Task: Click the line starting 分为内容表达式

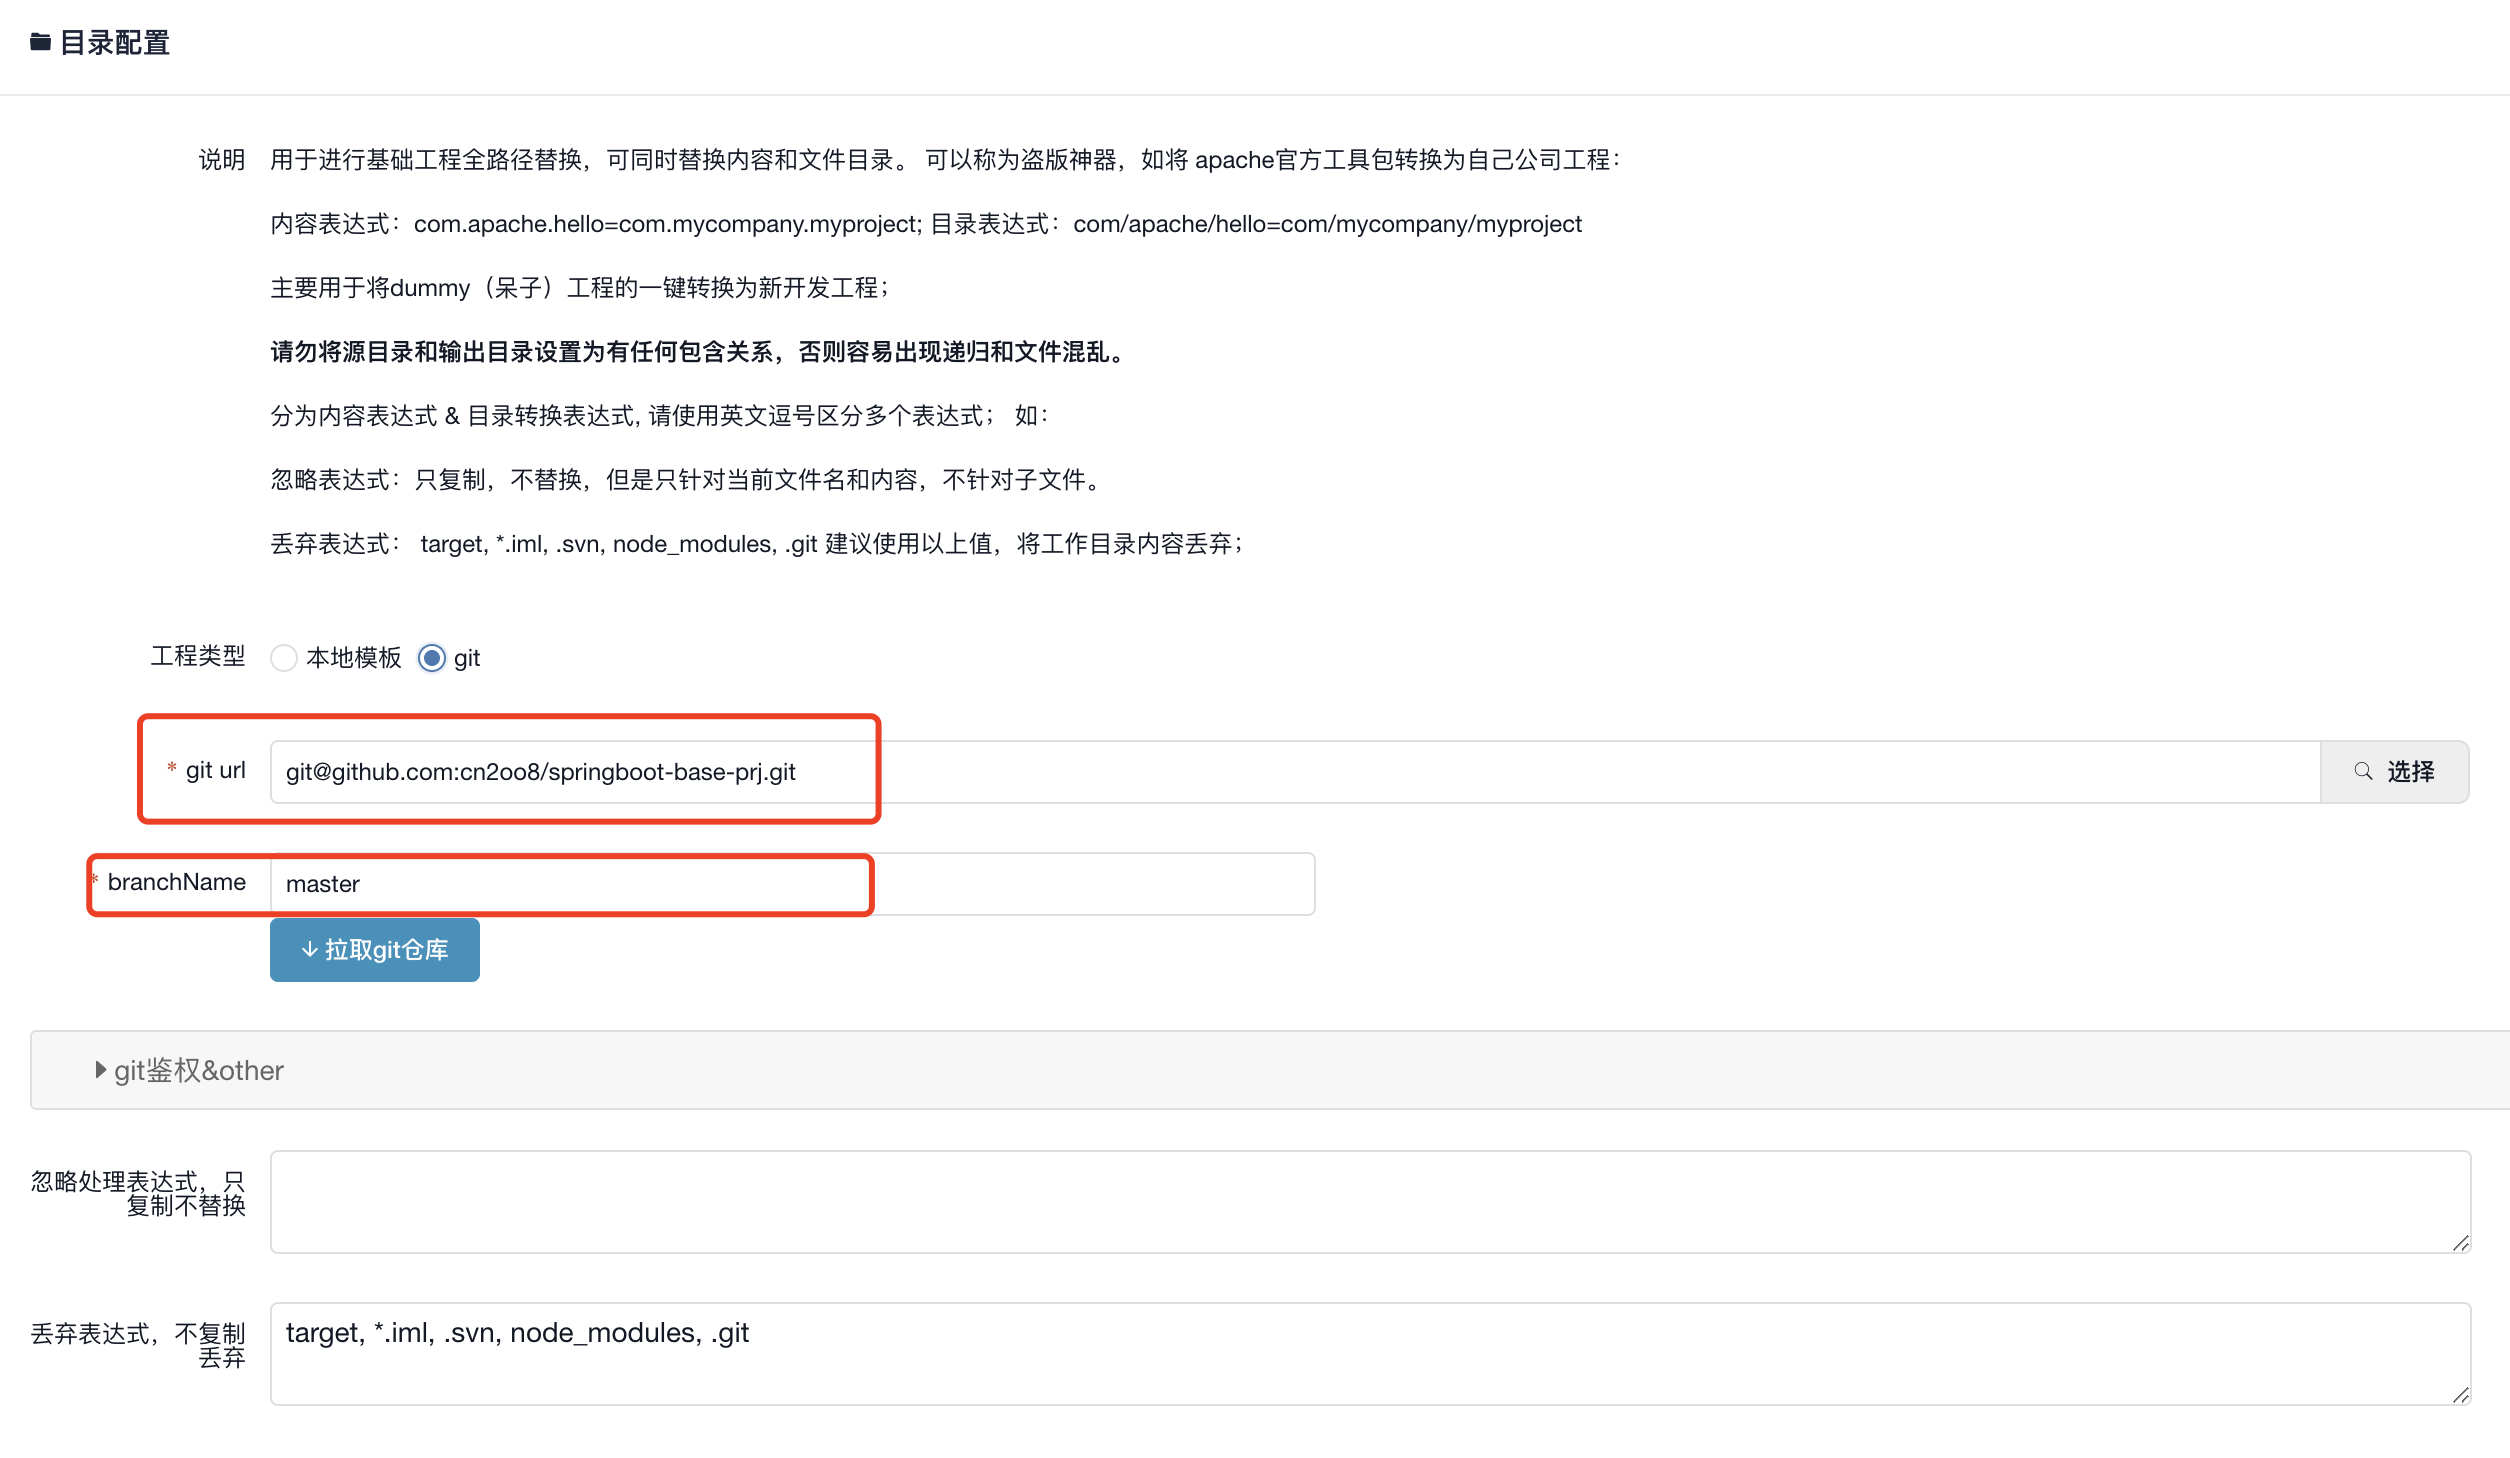Action: tap(660, 416)
